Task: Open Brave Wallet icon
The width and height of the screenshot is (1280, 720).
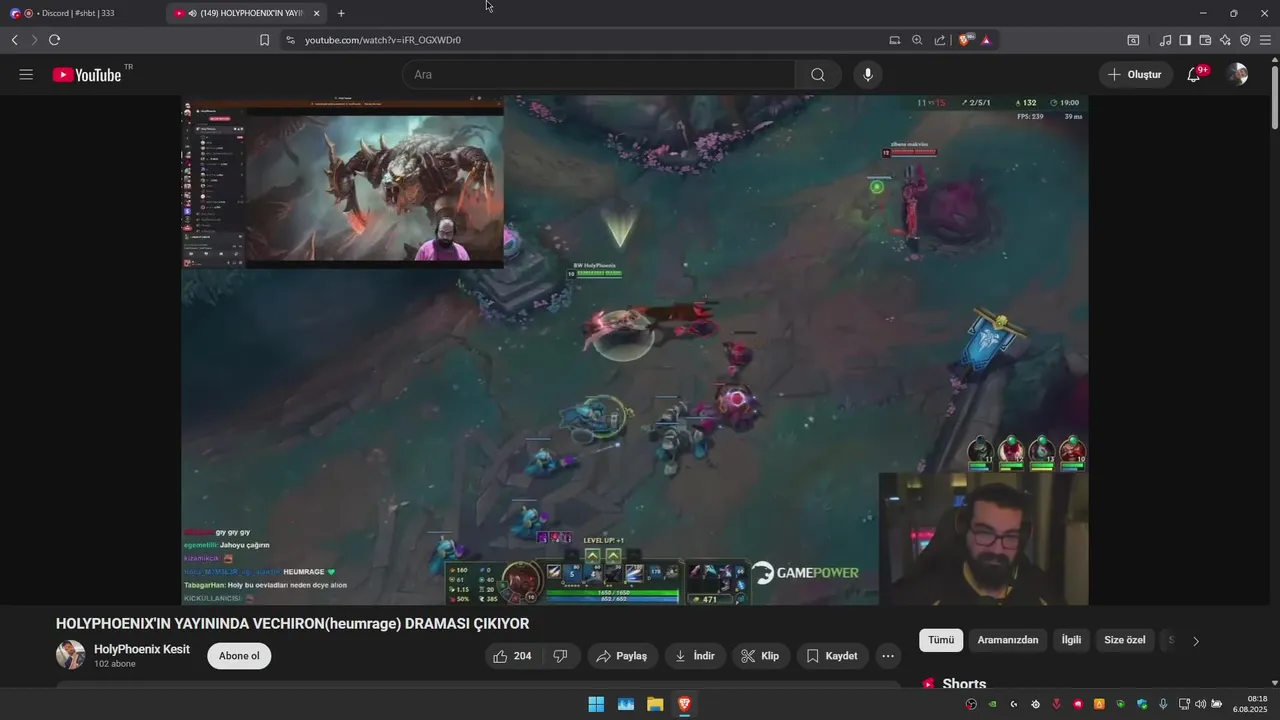Action: (1205, 40)
